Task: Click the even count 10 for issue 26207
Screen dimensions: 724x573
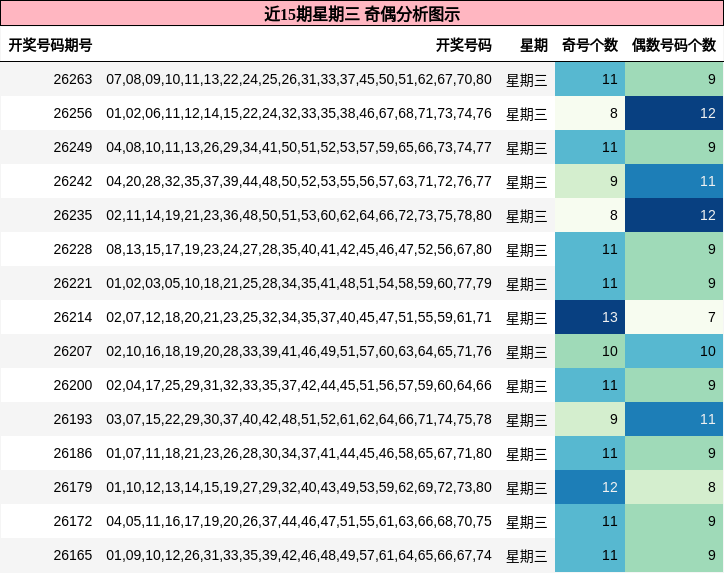Action: tap(674, 351)
